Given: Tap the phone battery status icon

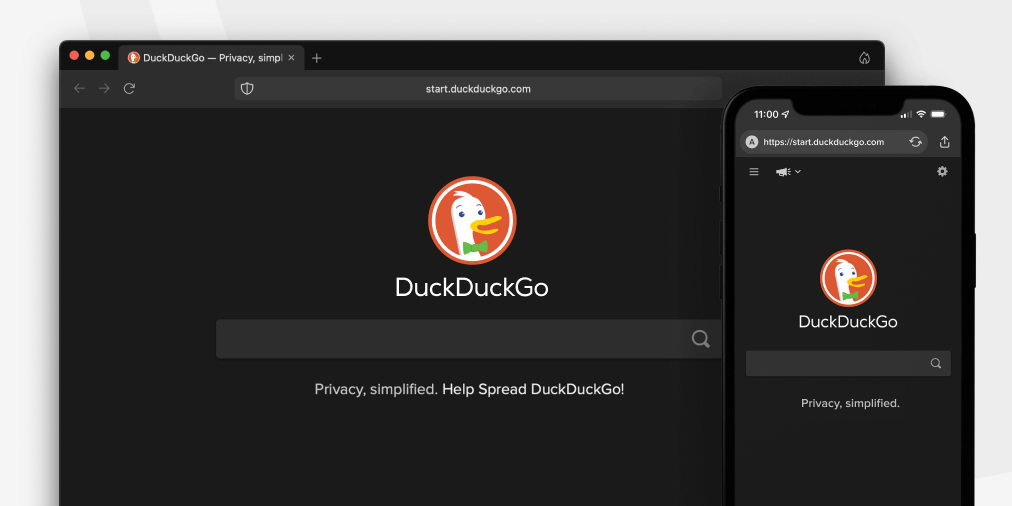Looking at the screenshot, I should coord(938,114).
